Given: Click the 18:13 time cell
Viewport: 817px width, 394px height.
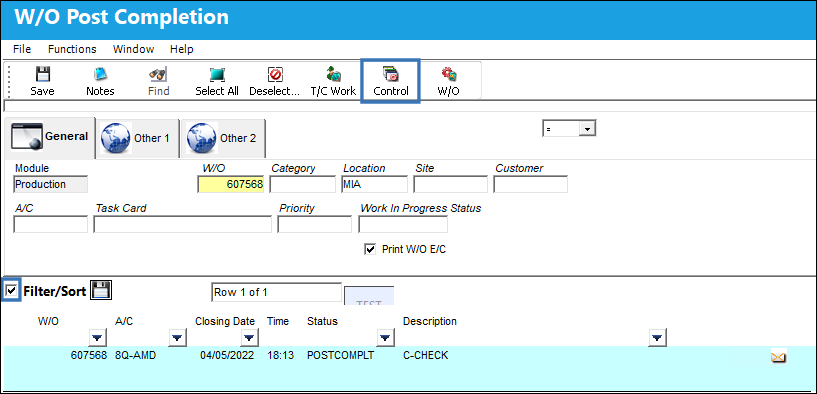Looking at the screenshot, I should tap(280, 356).
